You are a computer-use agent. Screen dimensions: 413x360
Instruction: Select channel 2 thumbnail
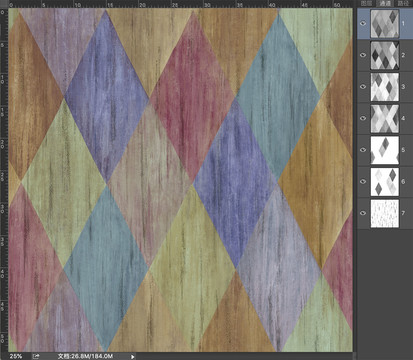pos(385,55)
